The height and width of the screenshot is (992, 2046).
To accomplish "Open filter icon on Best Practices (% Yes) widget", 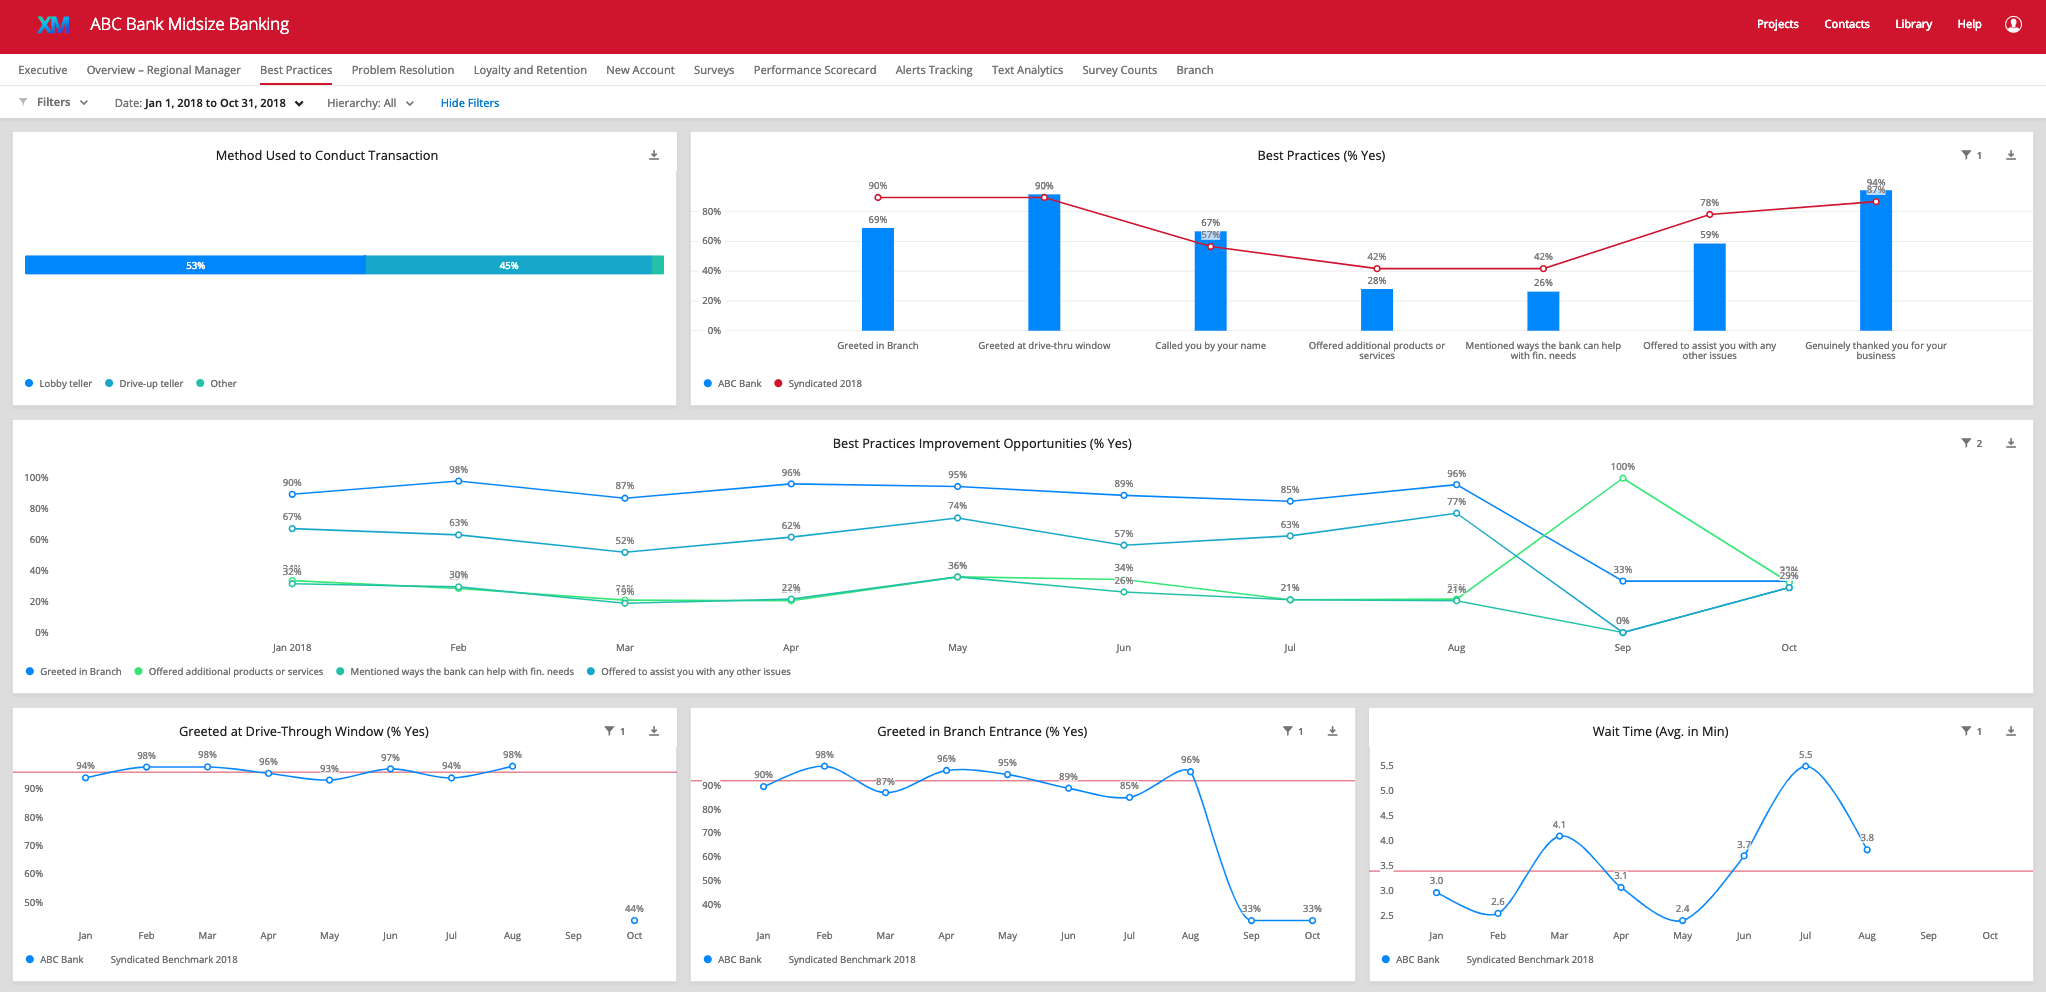I will [x=1966, y=155].
